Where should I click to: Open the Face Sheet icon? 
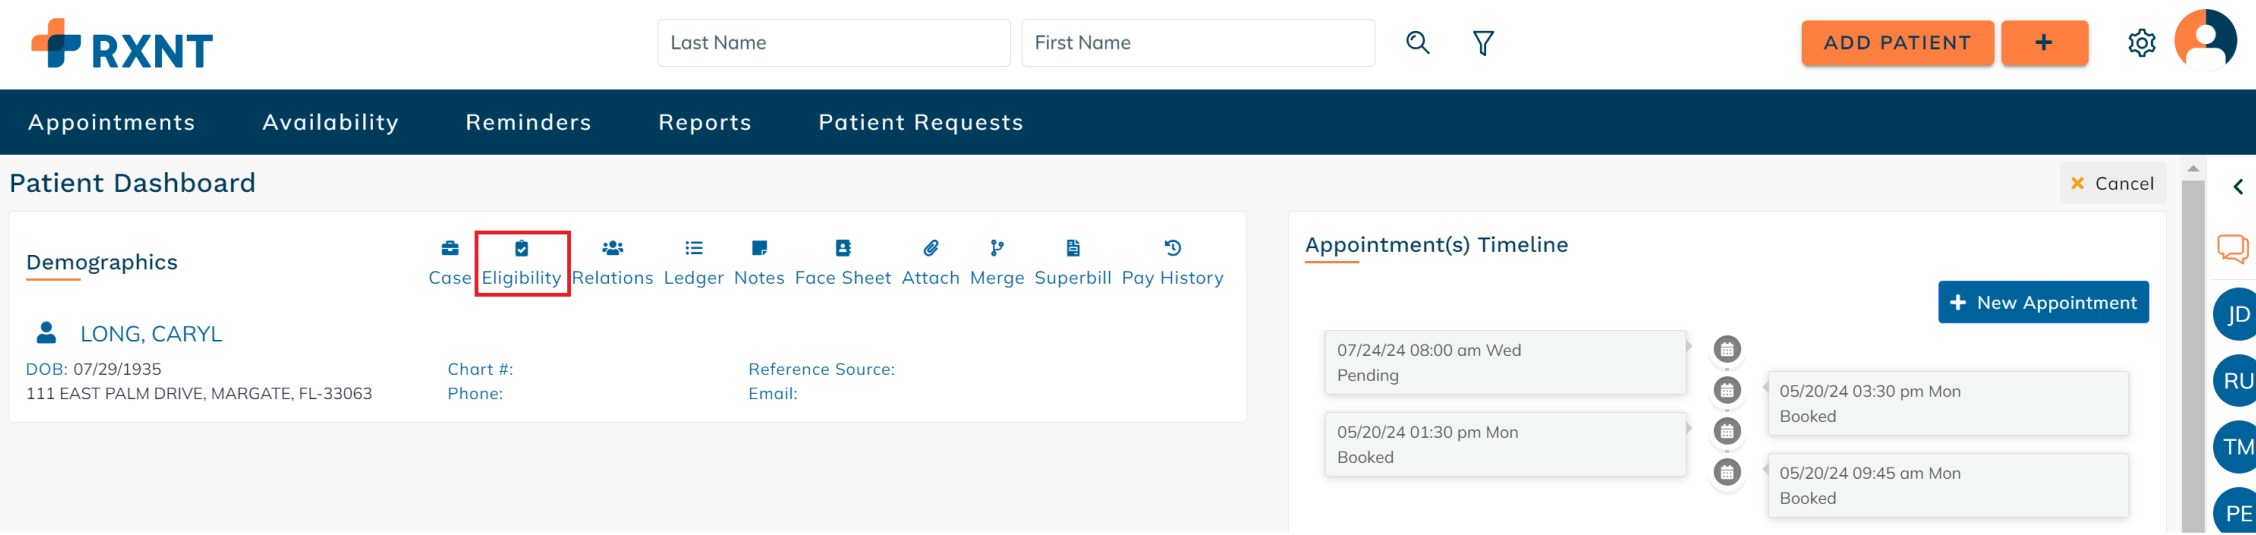tap(843, 248)
